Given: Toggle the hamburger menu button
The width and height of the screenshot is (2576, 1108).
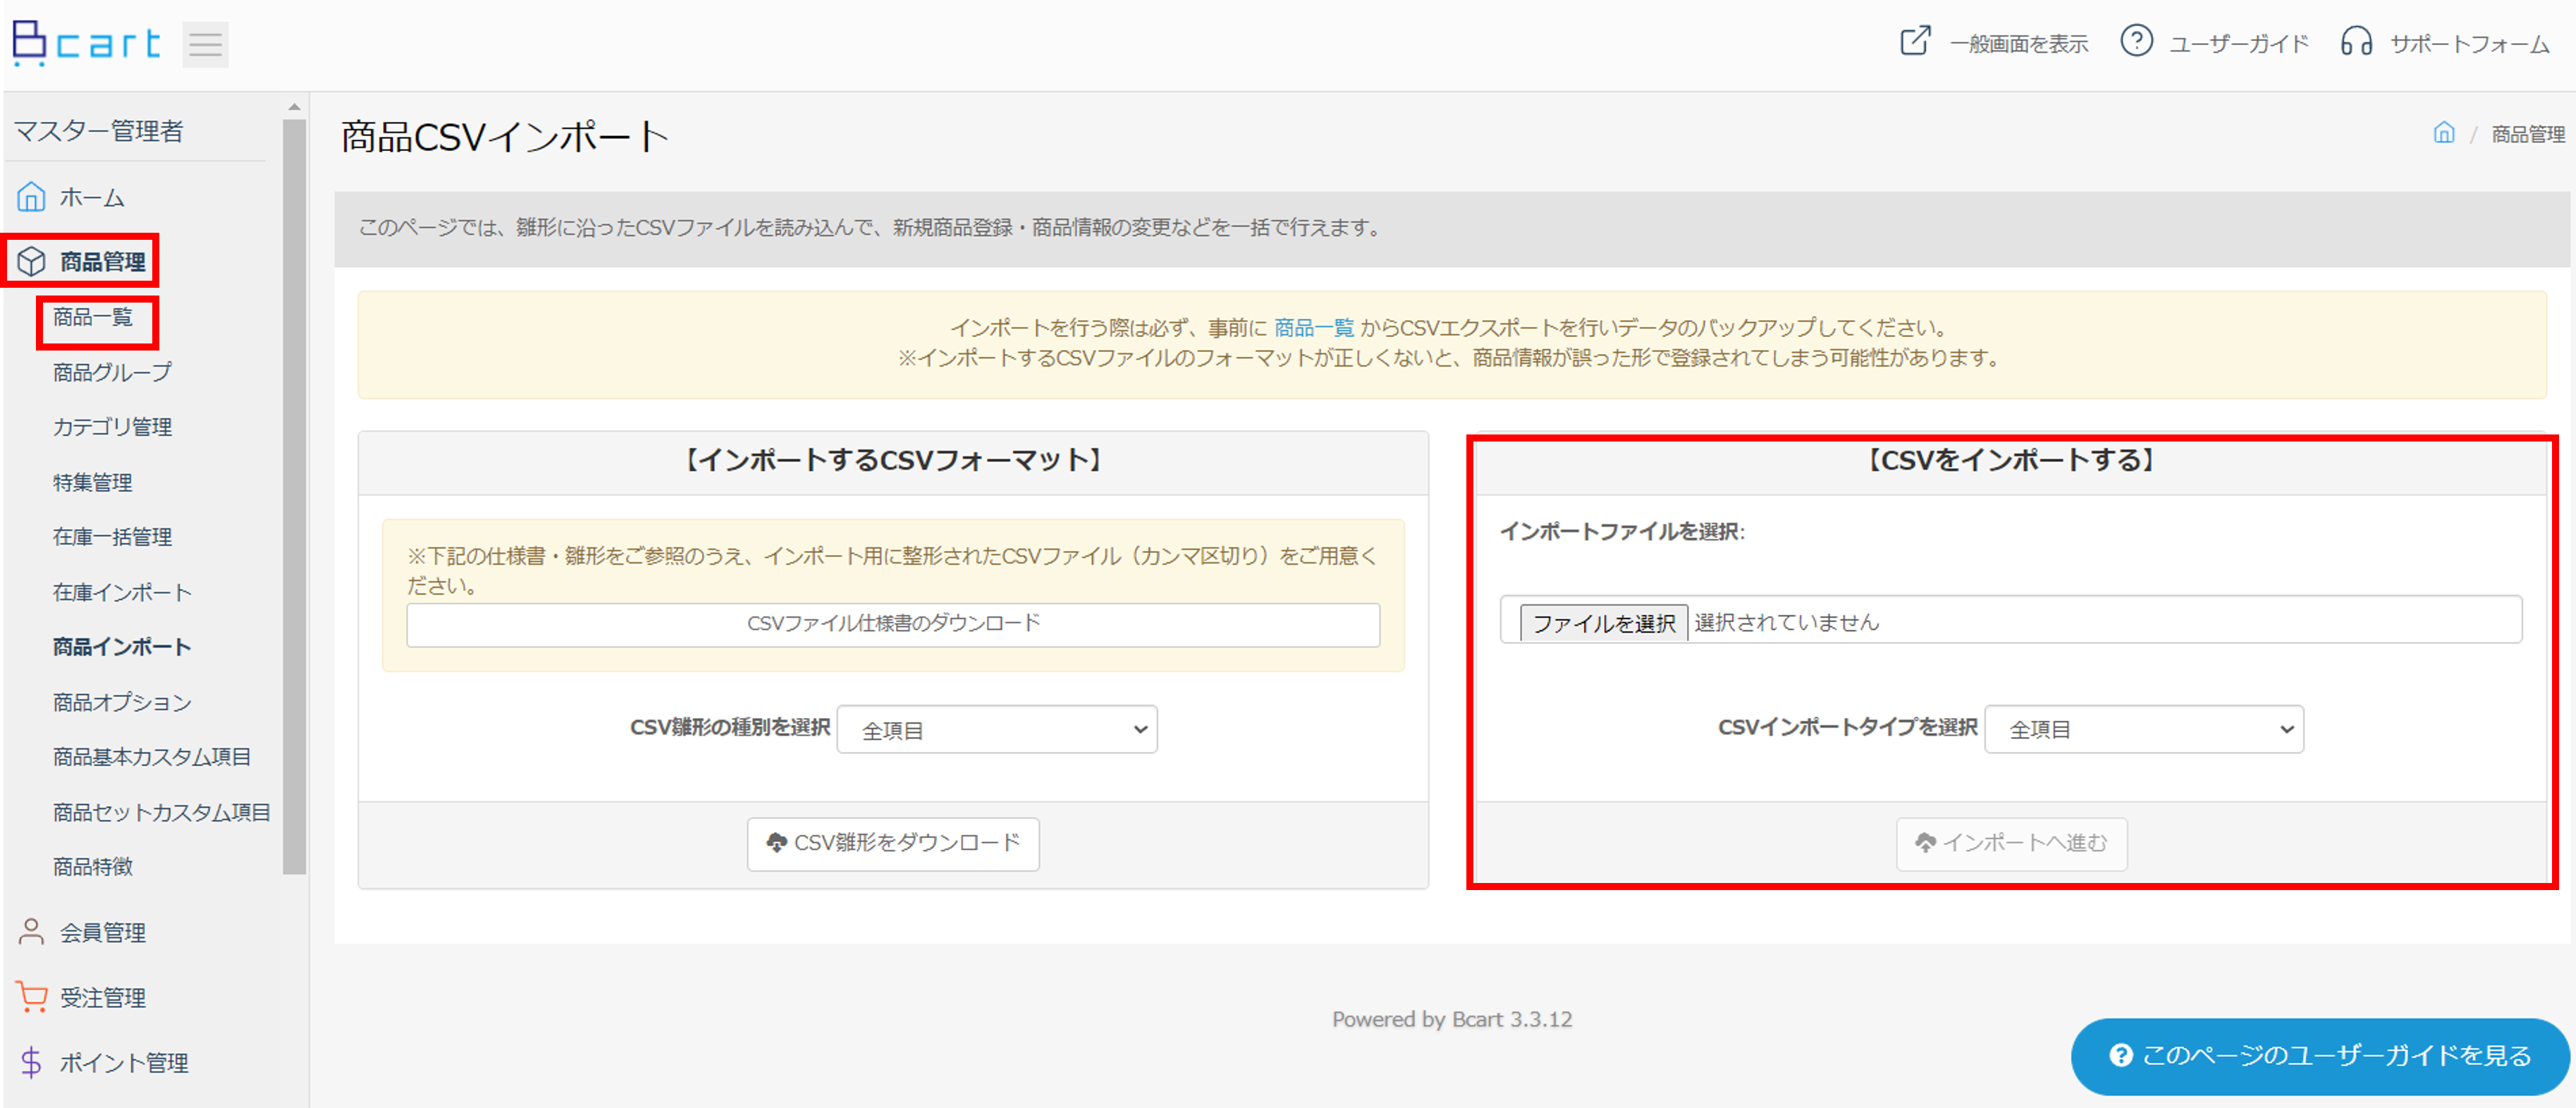Looking at the screenshot, I should point(205,45).
